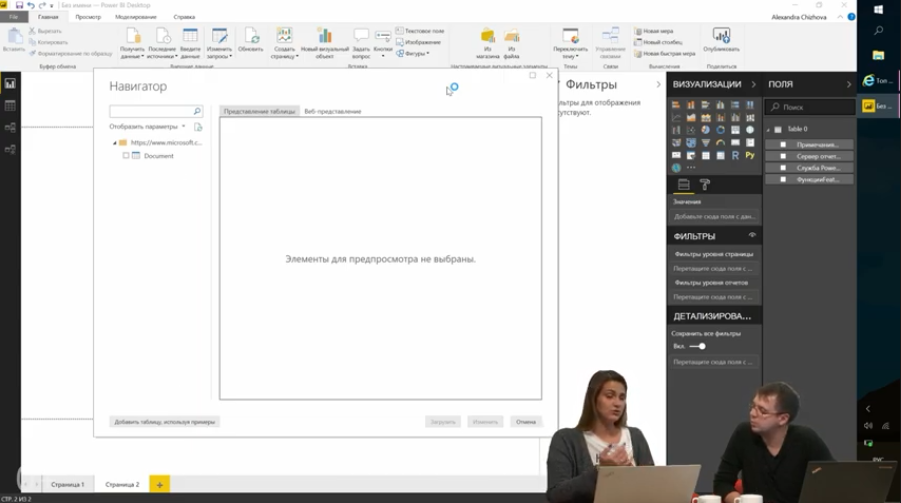Screen dimensions: 901x503
Task: Import visual Из магазина
Action: click(x=488, y=43)
